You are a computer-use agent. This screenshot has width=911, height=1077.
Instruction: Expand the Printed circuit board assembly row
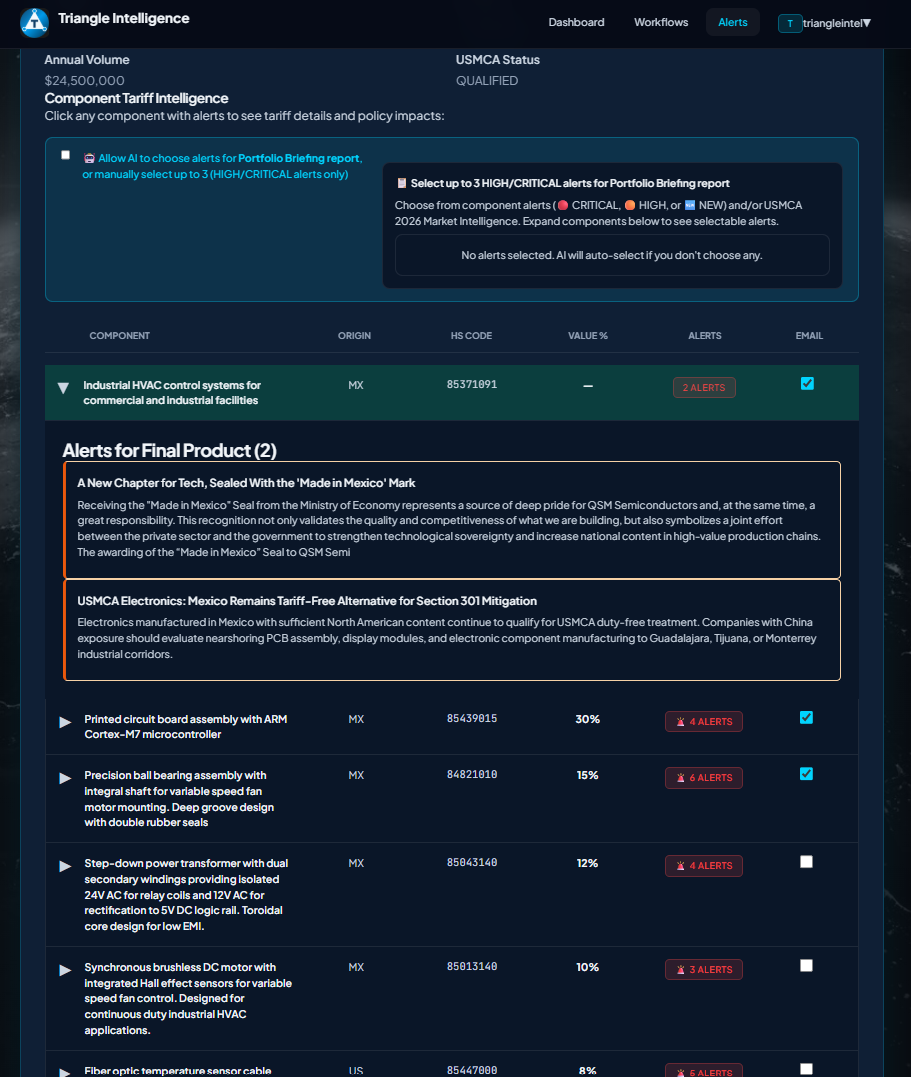pyautogui.click(x=66, y=722)
